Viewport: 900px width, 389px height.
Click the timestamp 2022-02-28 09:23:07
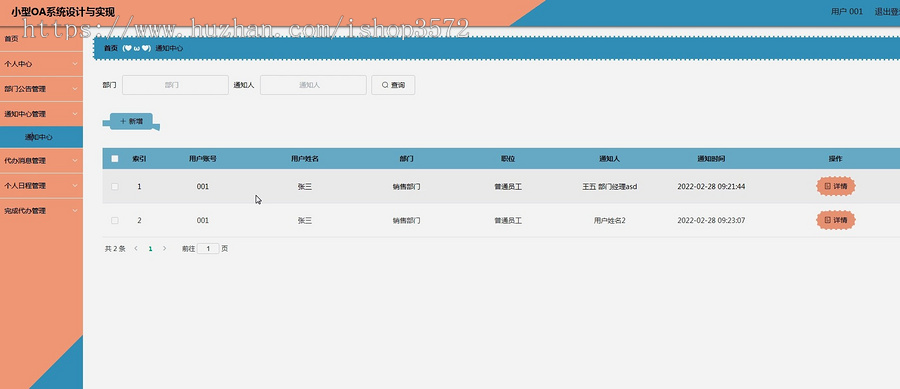click(x=711, y=220)
